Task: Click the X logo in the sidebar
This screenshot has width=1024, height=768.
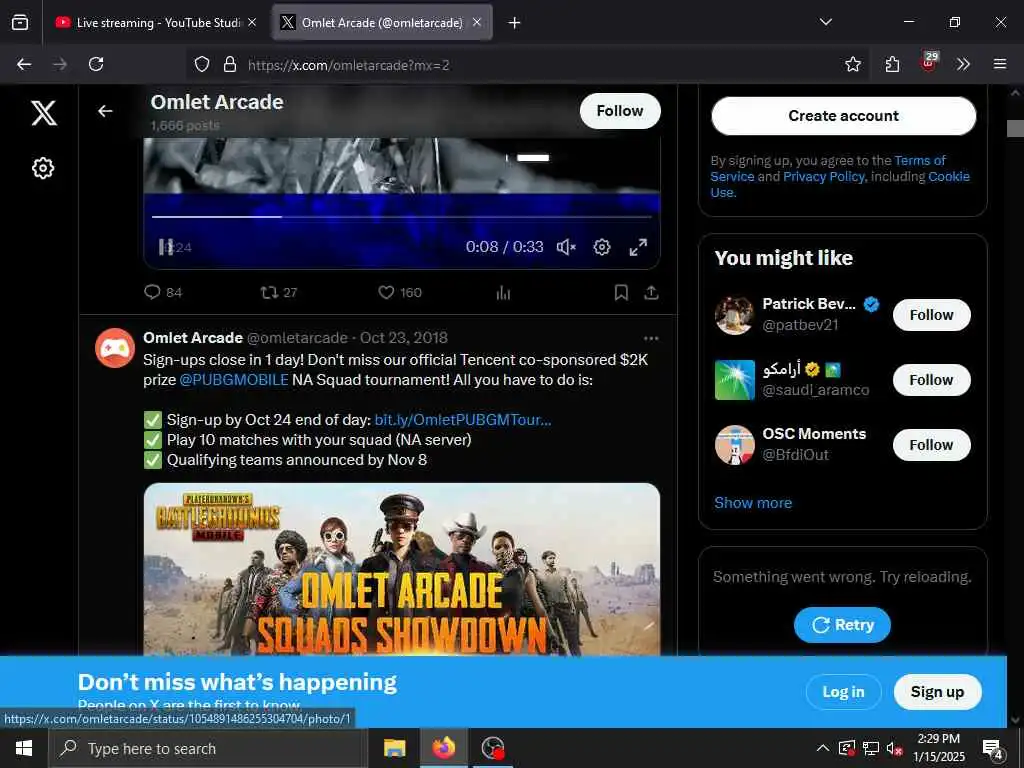Action: pyautogui.click(x=44, y=113)
